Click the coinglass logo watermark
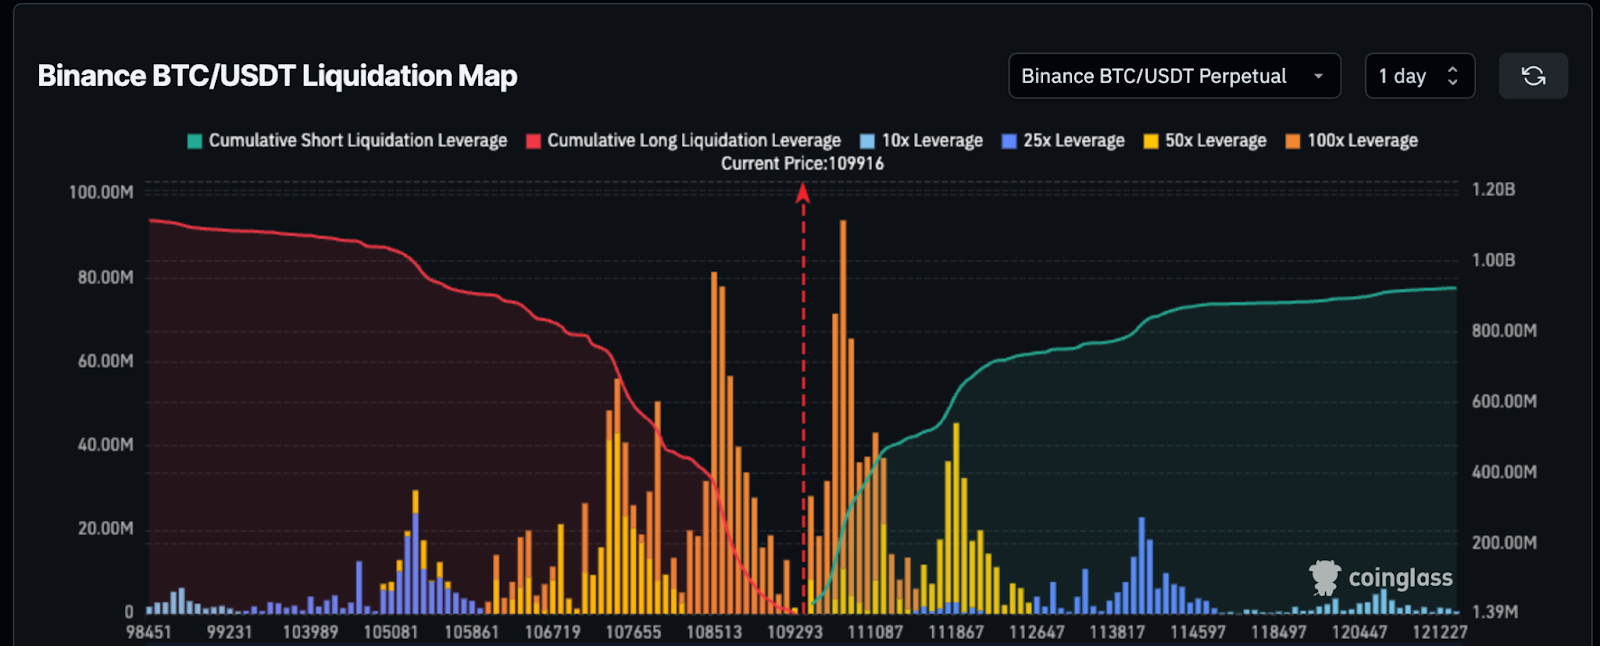 point(1381,578)
